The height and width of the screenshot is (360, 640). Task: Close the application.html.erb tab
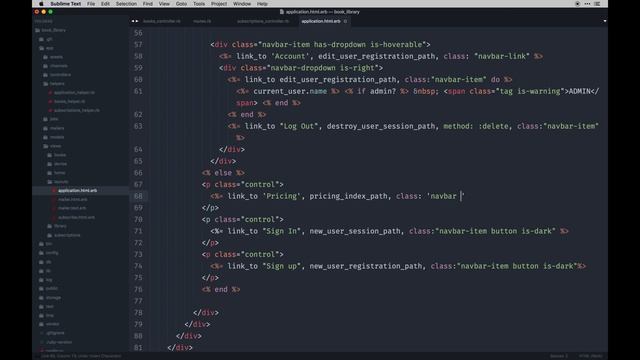345,21
